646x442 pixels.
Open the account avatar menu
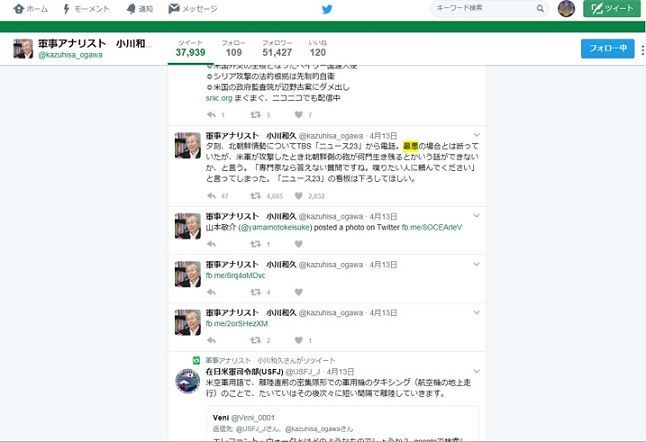point(566,9)
